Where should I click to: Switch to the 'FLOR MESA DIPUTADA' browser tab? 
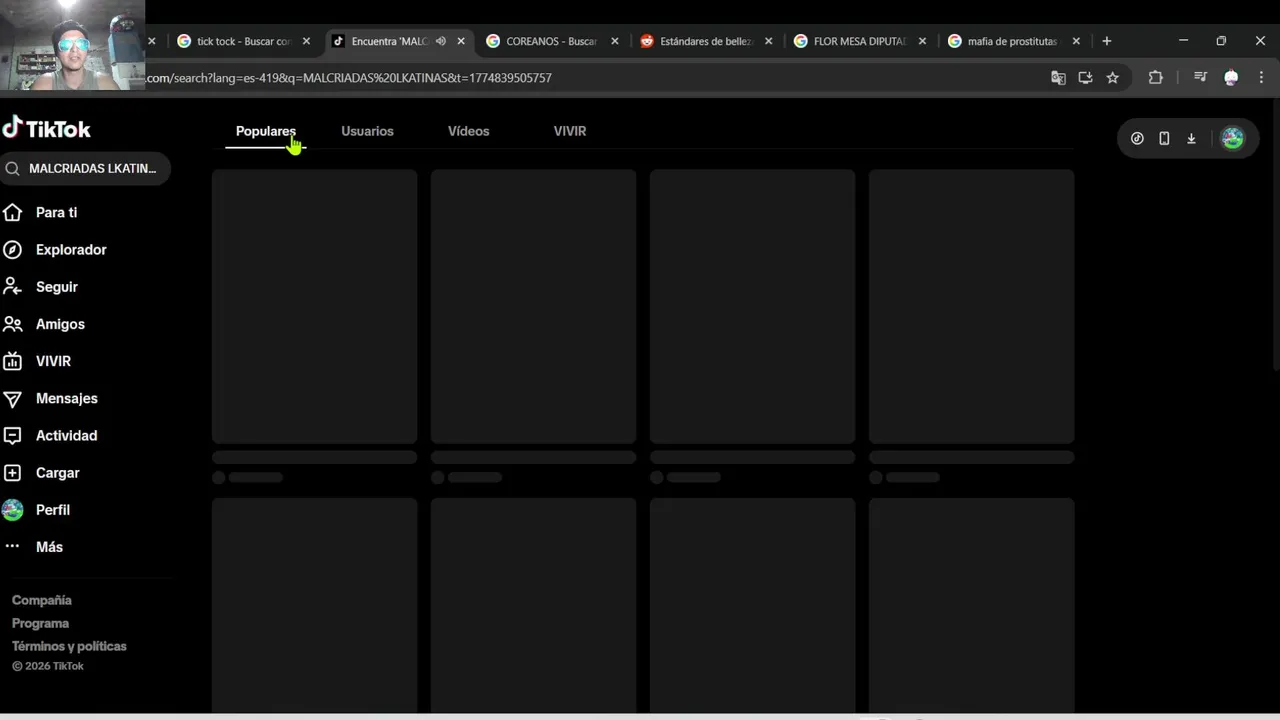coord(860,41)
